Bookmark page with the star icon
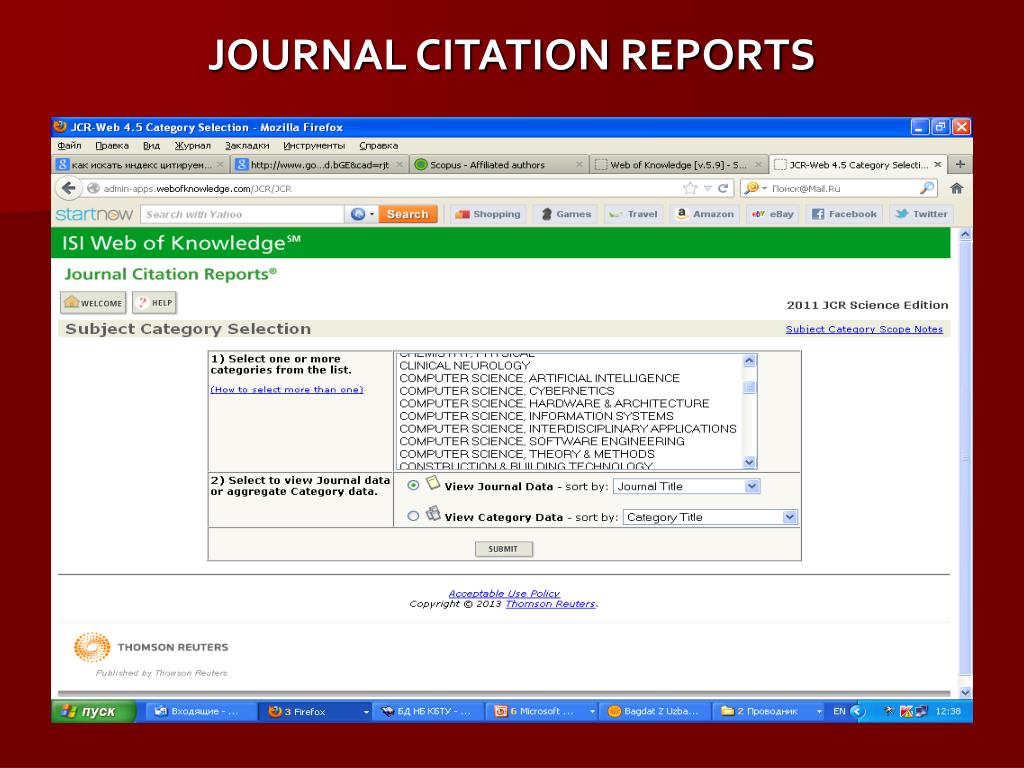This screenshot has width=1024, height=768. pos(690,188)
